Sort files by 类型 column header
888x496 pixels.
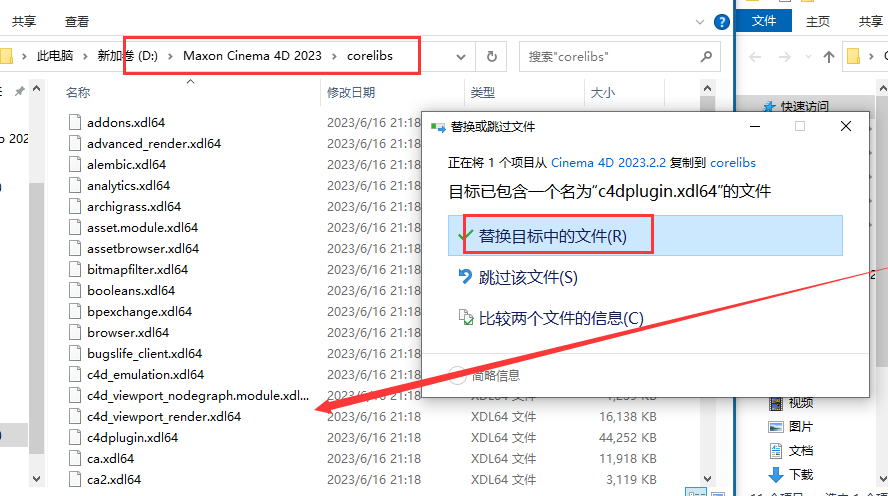[x=483, y=92]
